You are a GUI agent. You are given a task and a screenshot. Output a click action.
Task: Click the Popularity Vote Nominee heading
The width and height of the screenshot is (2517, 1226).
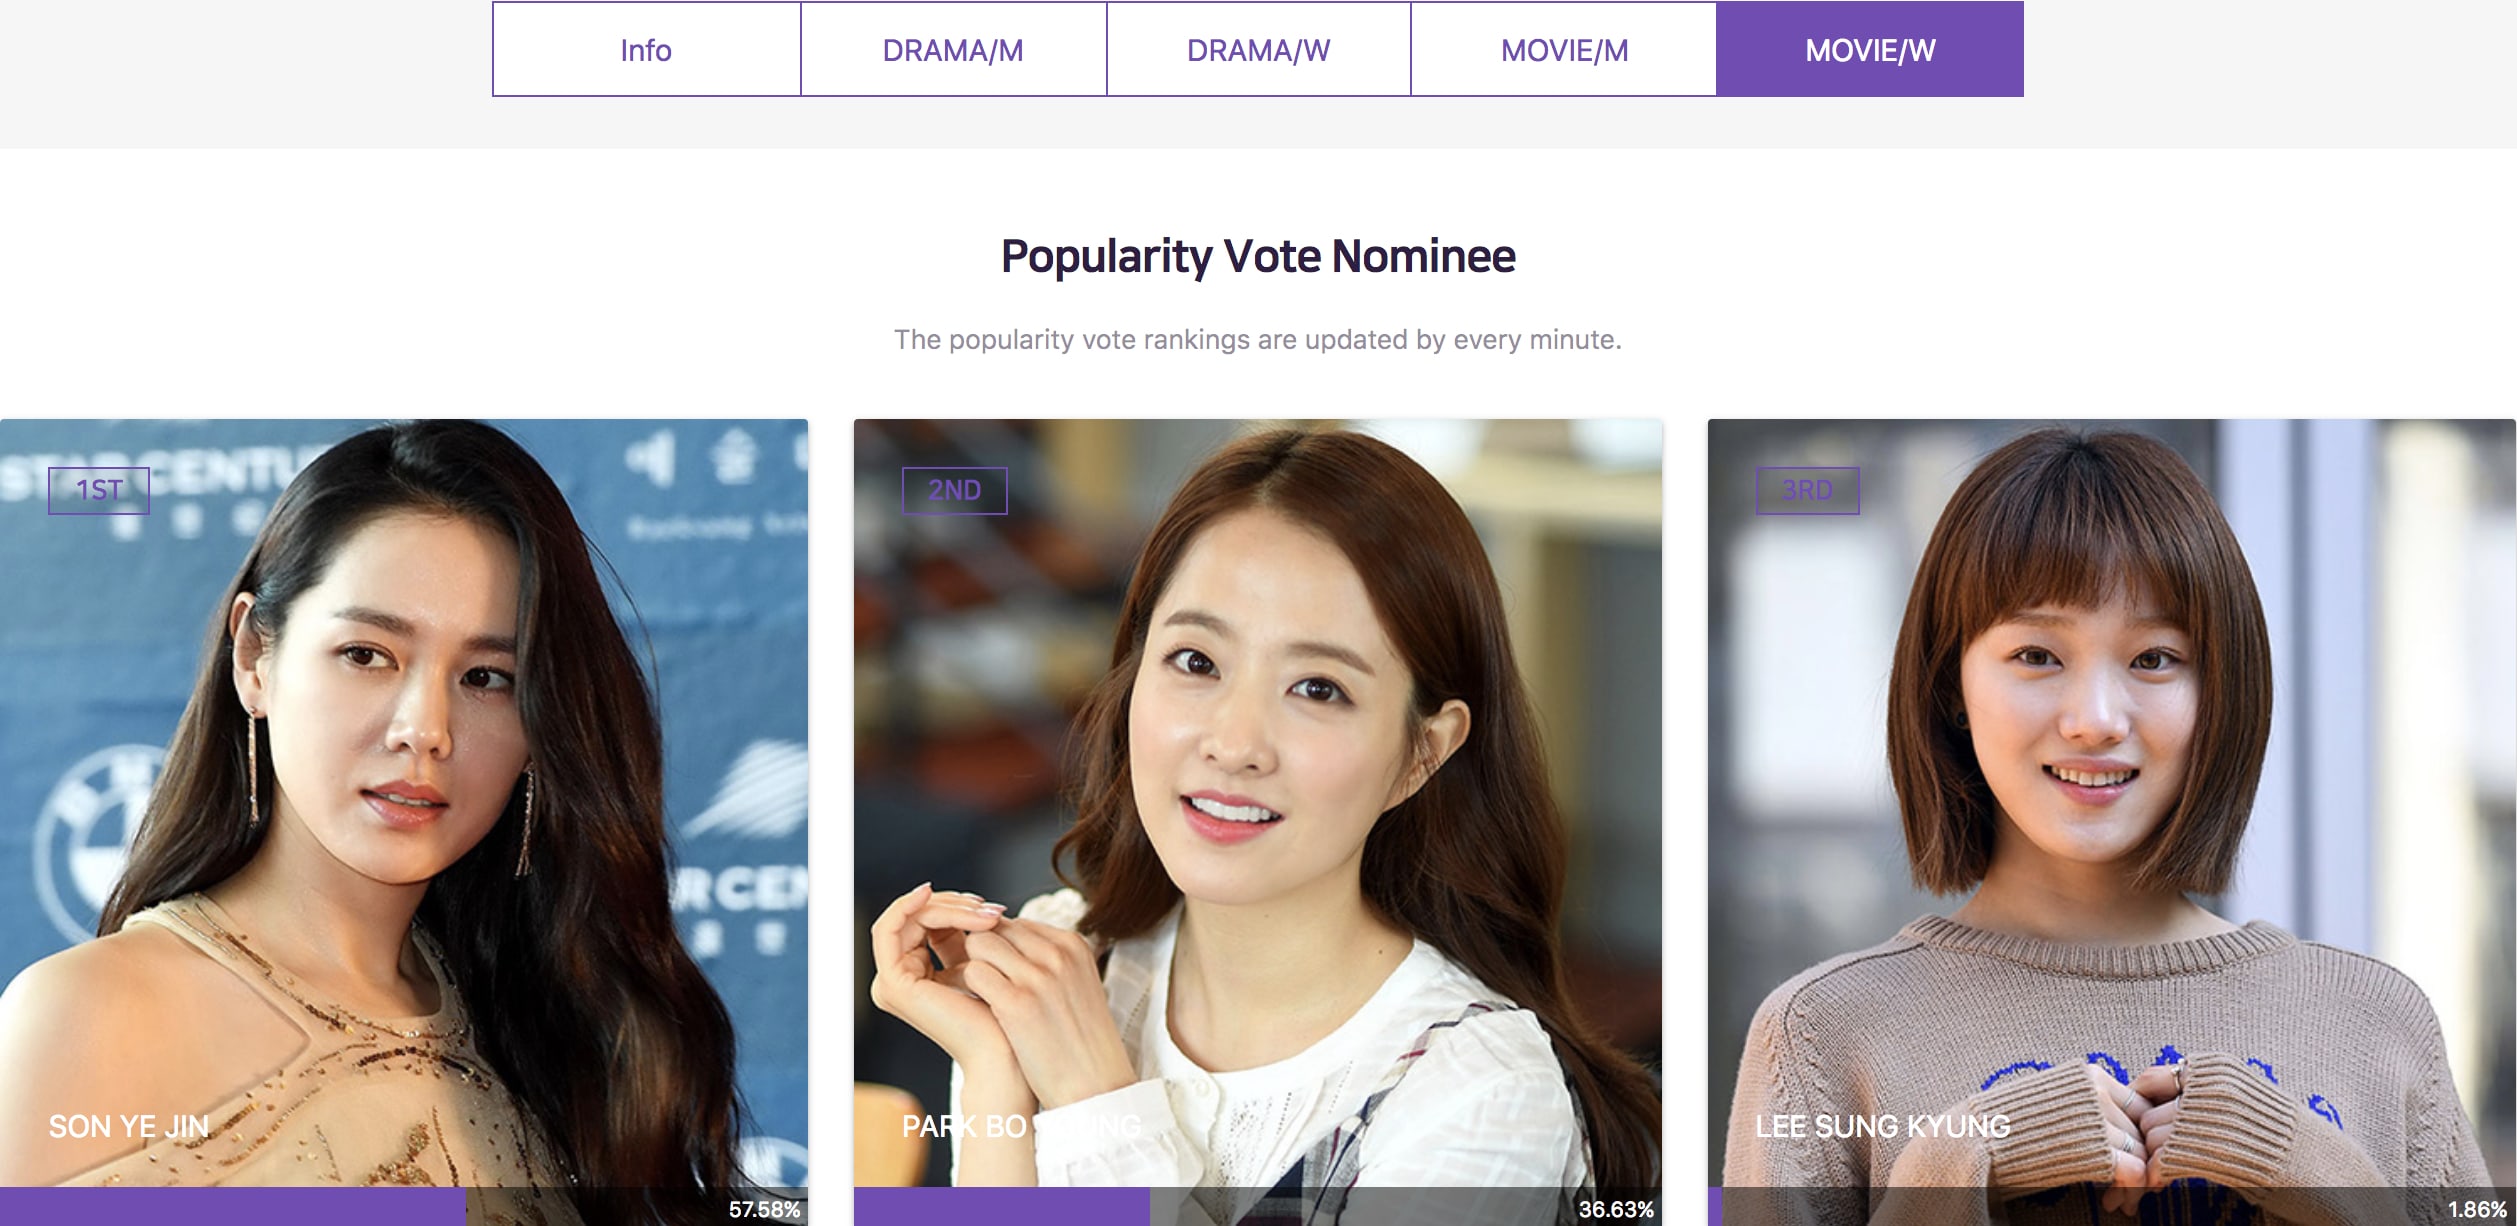point(1258,257)
